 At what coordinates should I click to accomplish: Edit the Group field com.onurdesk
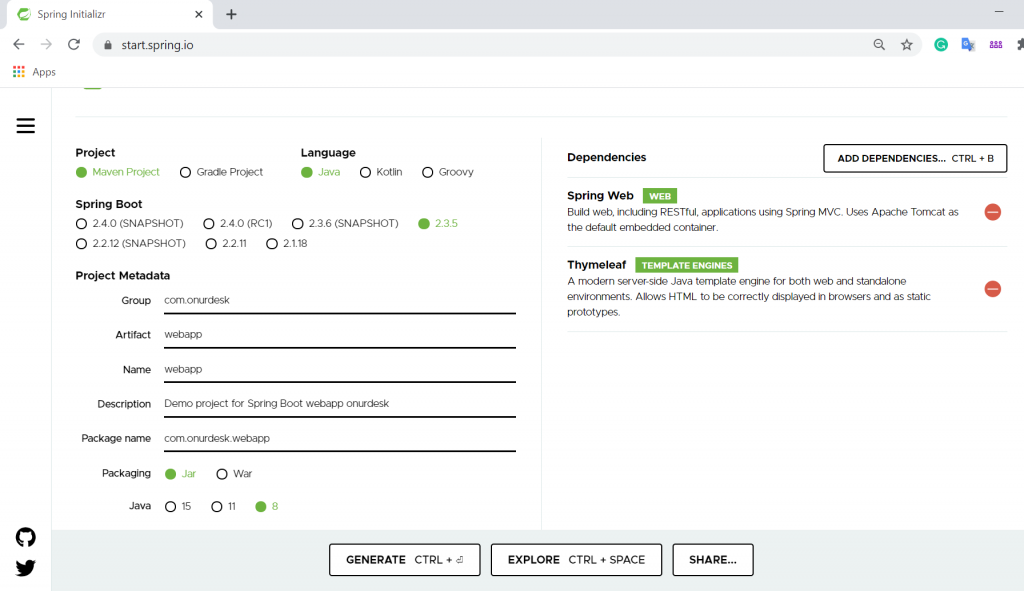[x=340, y=300]
